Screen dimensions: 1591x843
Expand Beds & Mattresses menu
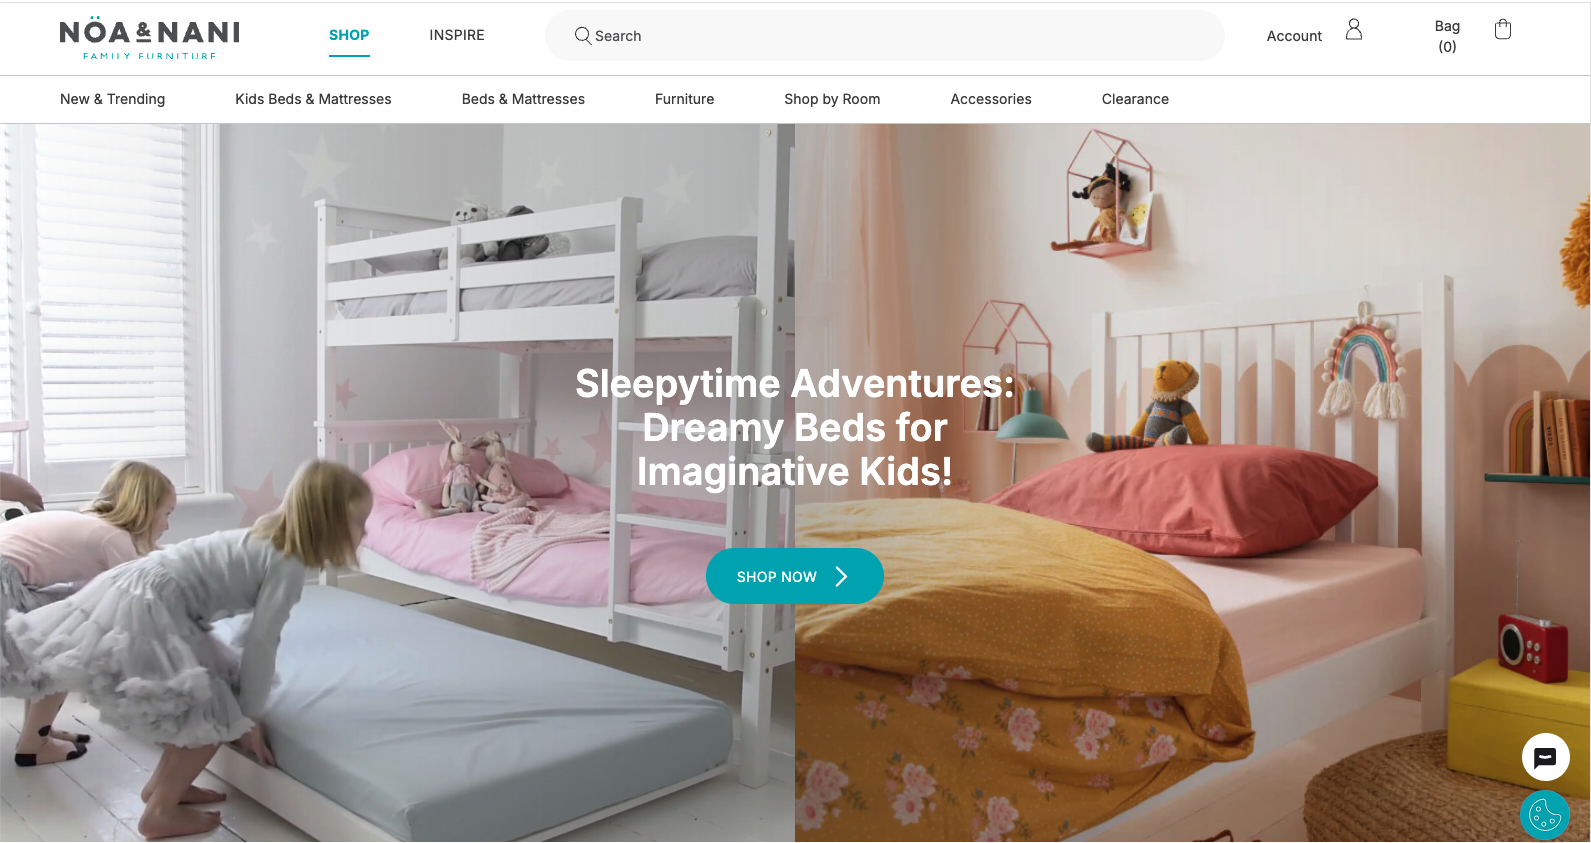pyautogui.click(x=523, y=99)
